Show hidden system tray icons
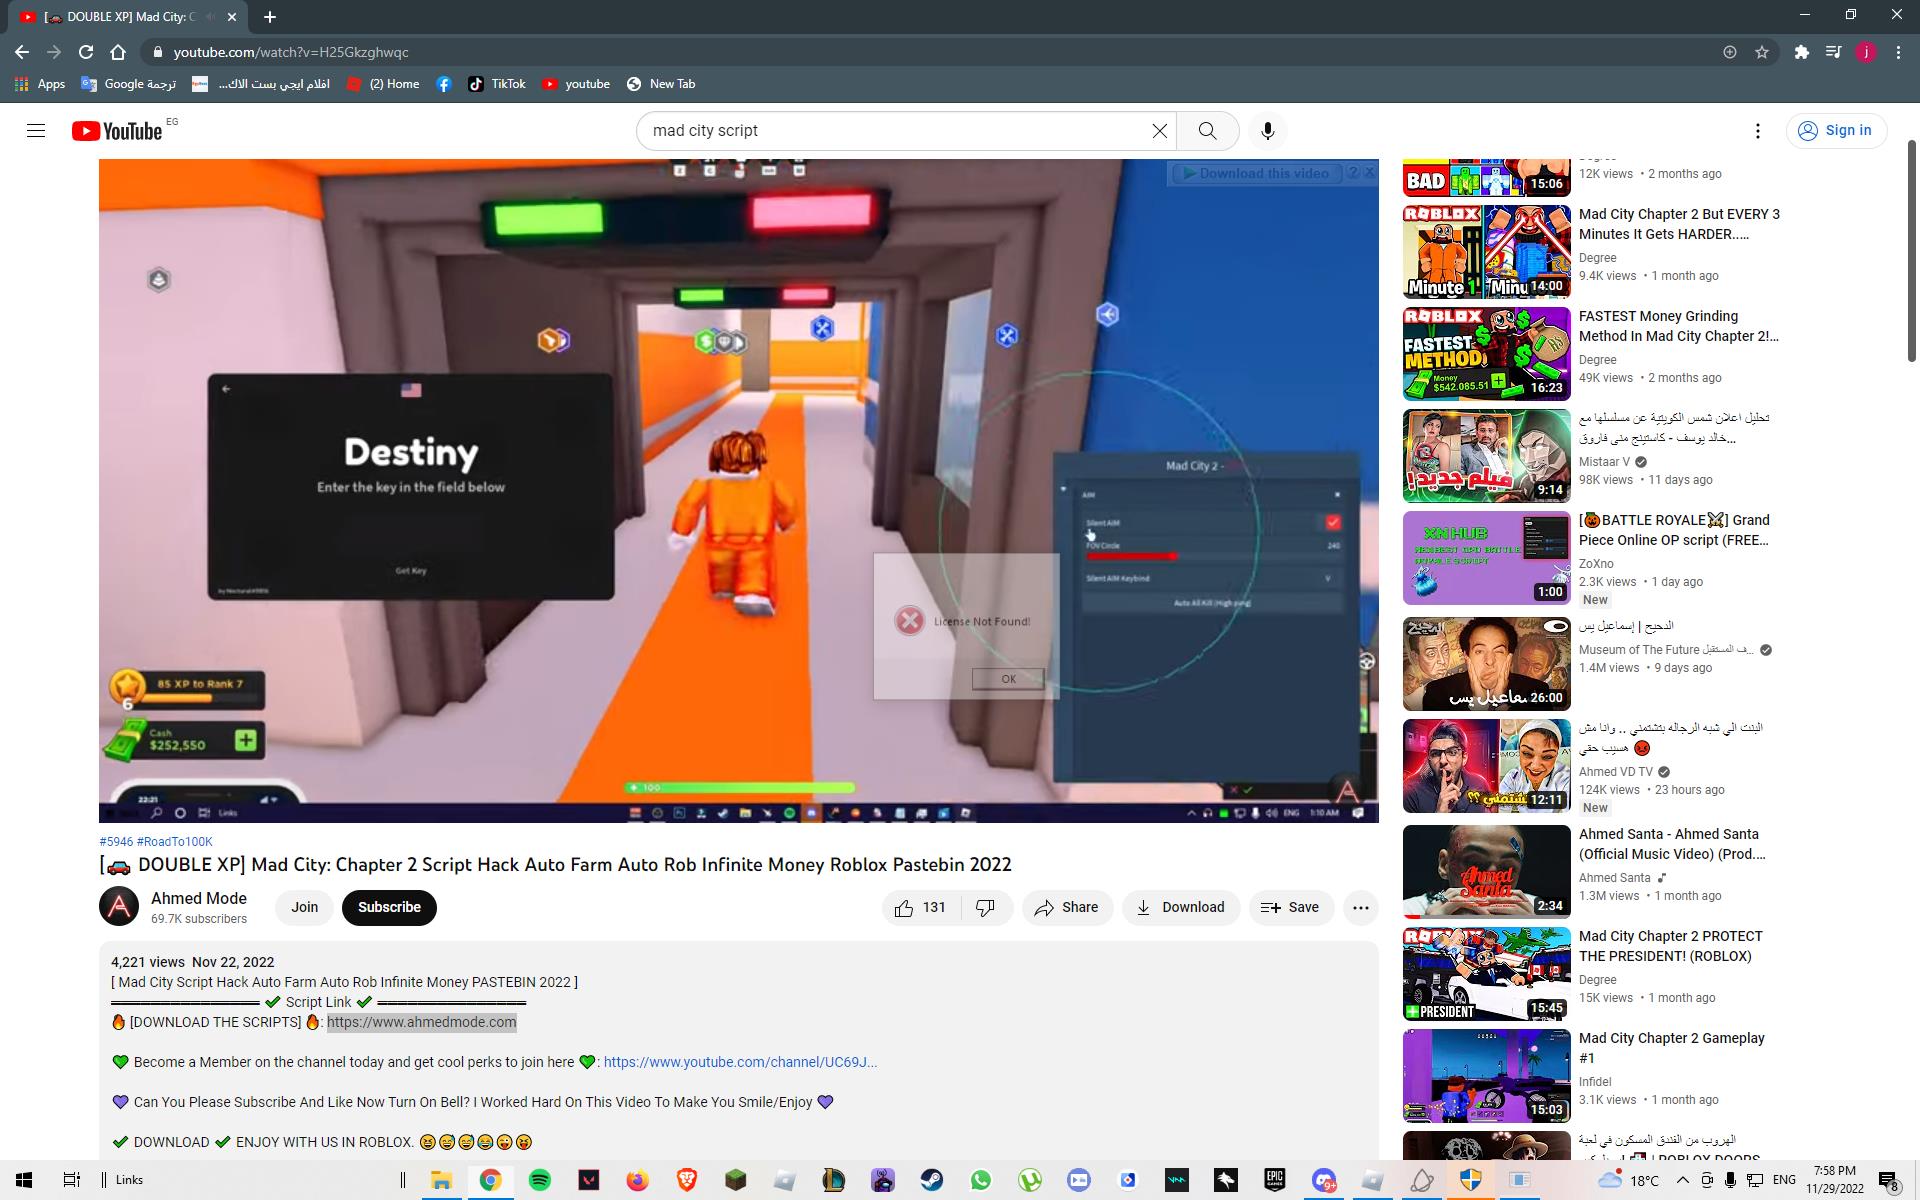The height and width of the screenshot is (1200, 1920). click(1682, 1180)
